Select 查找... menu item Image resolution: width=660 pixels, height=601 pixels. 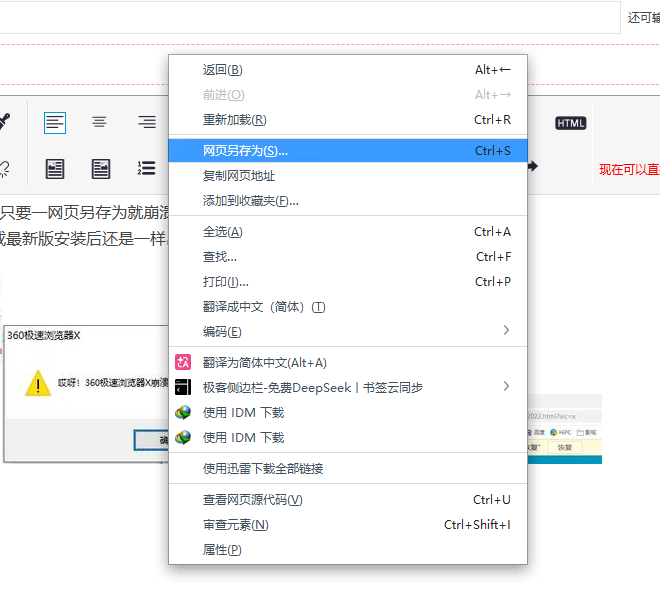[x=348, y=257]
